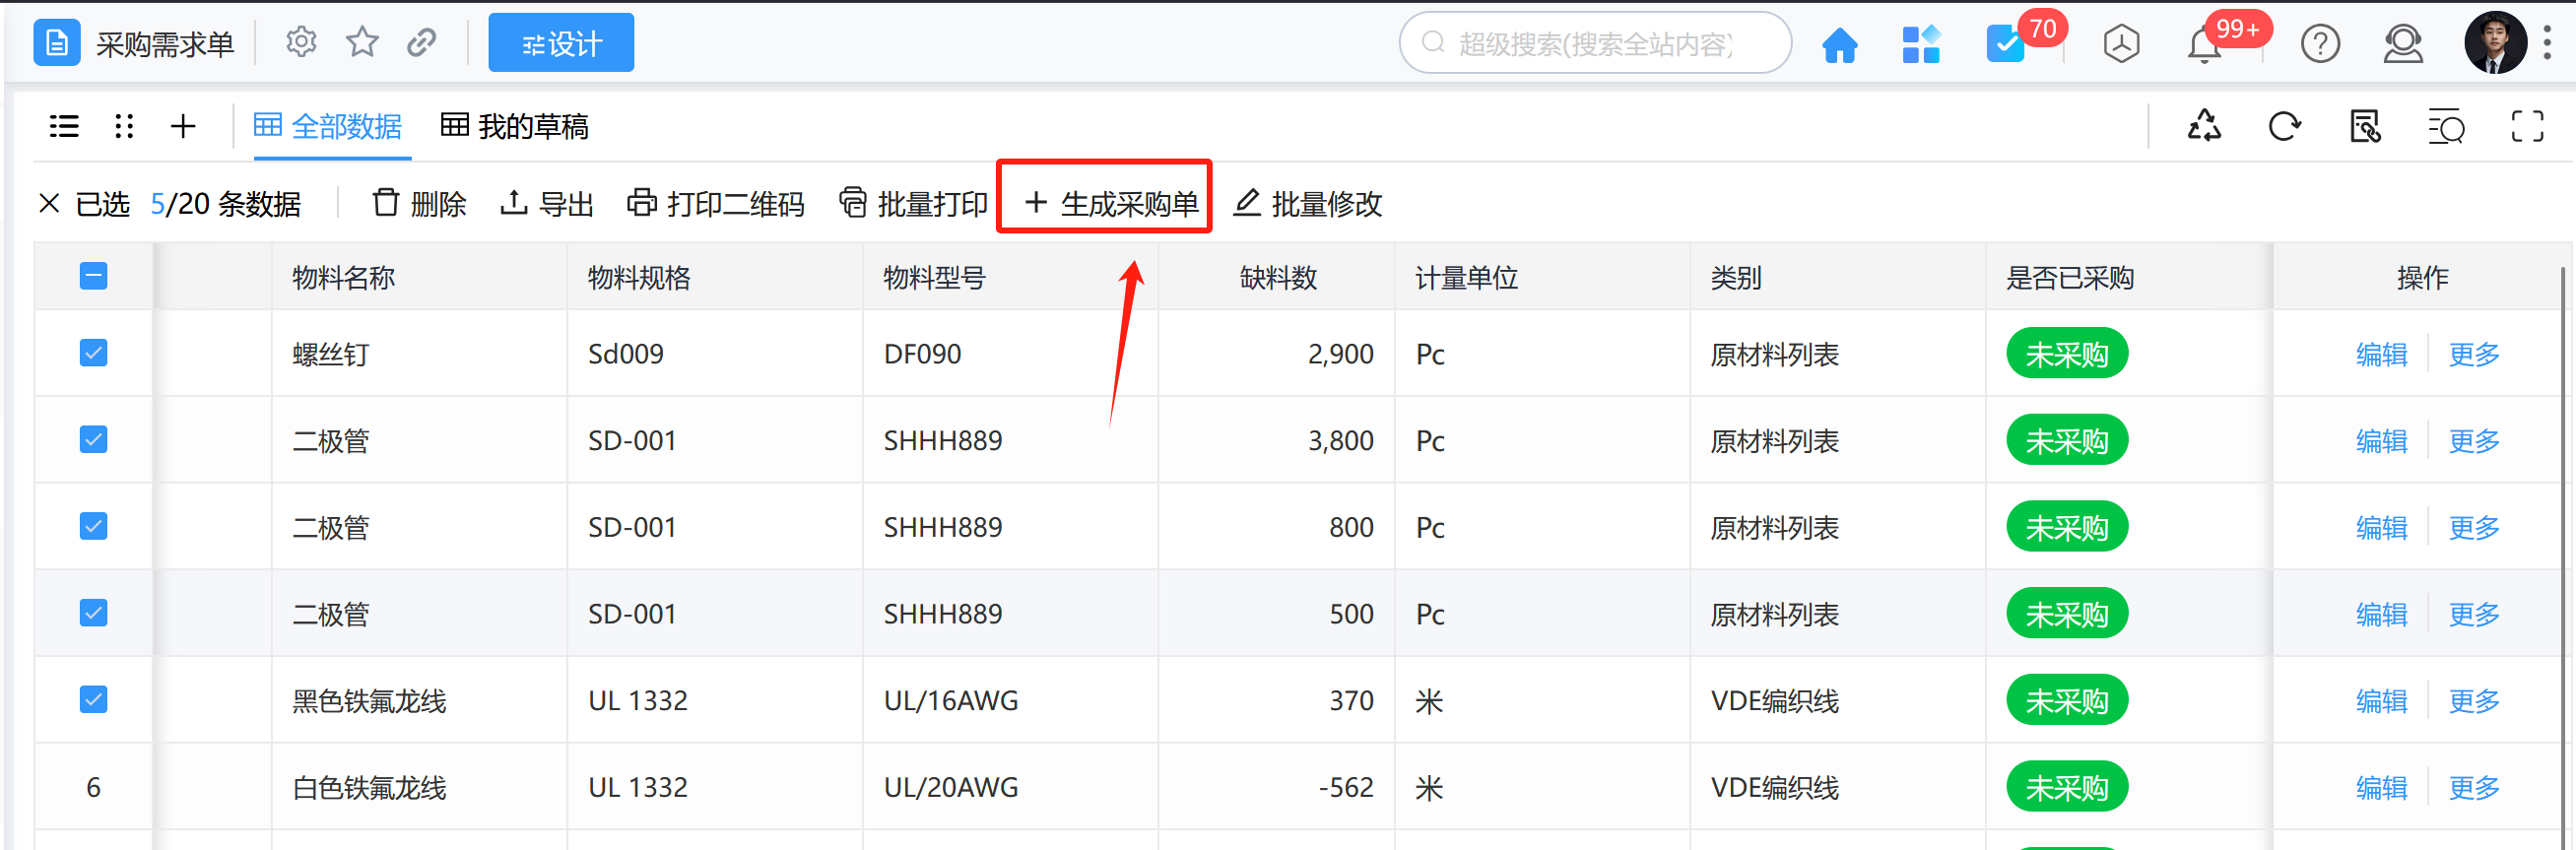Open the vertical three-dot menu beside avatar
2576x850 pixels.
pos(2546,43)
